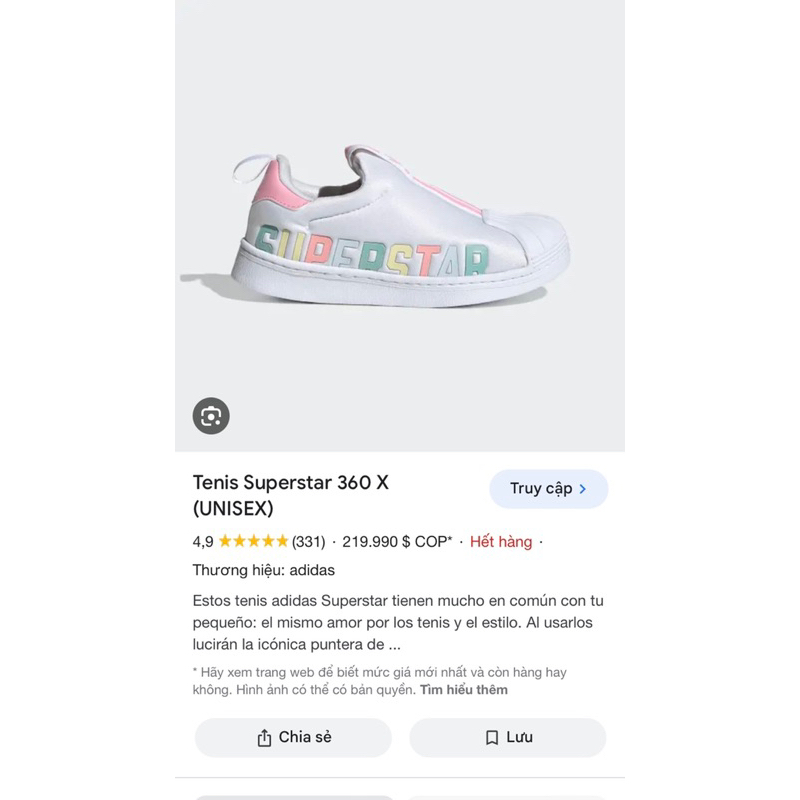Click the first gold star in the rating
Image resolution: width=800 pixels, height=800 pixels.
[x=226, y=541]
